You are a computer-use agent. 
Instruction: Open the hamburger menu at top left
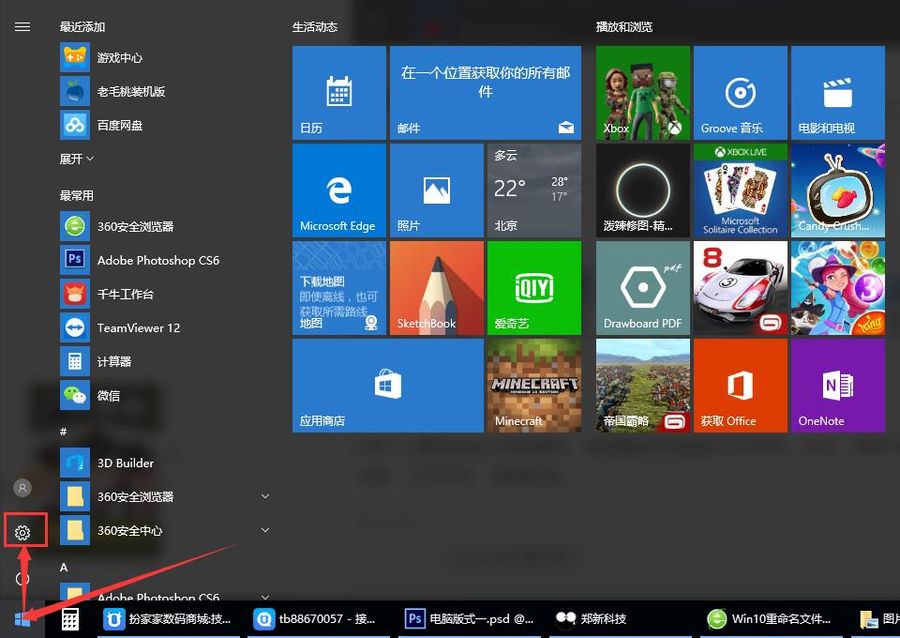coord(22,26)
